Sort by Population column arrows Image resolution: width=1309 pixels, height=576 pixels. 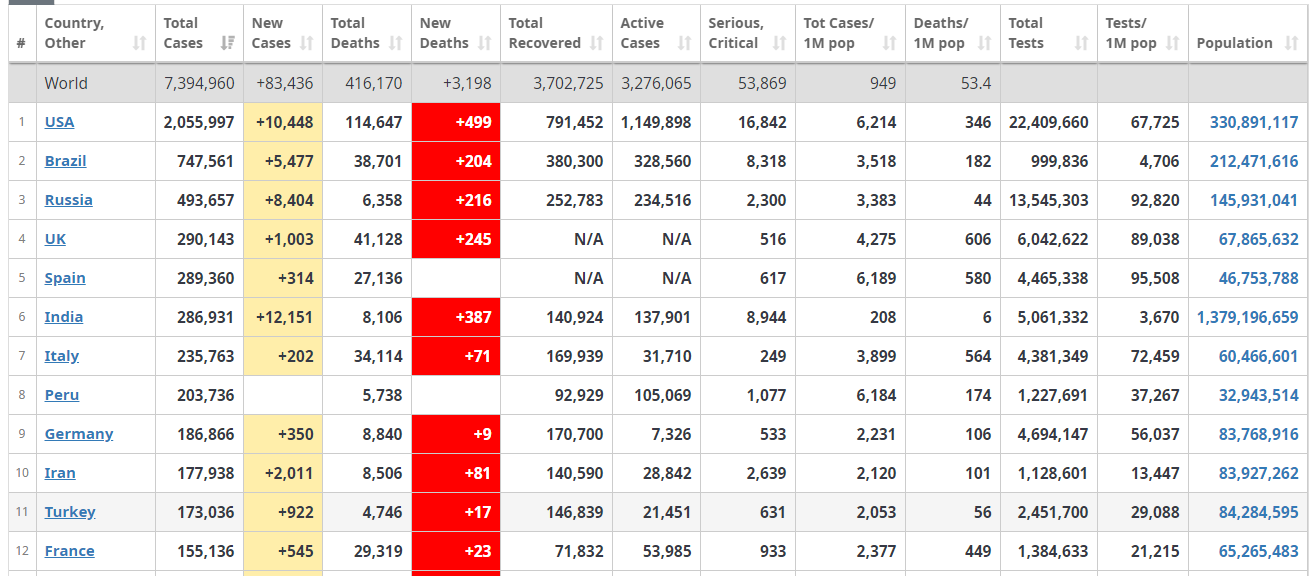[x=1291, y=43]
